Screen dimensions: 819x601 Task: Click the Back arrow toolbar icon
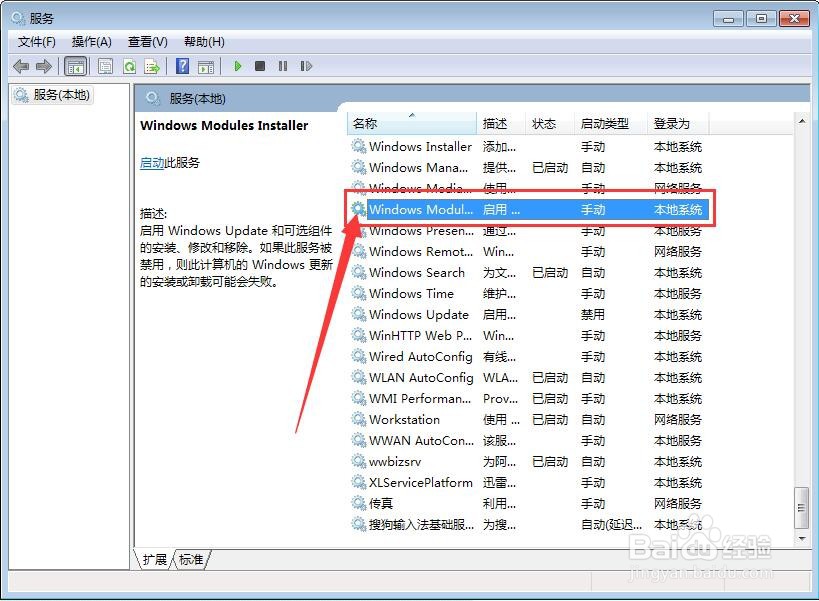coord(21,66)
